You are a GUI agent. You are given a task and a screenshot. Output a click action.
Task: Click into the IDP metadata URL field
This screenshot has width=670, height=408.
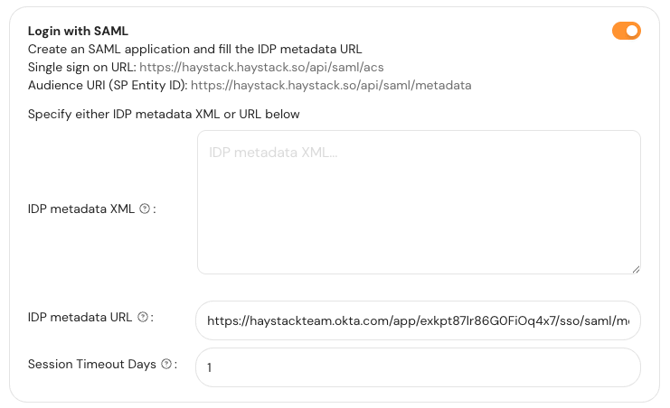click(418, 321)
